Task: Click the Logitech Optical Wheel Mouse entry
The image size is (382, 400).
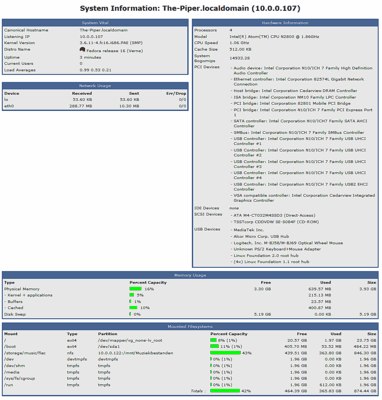Action: click(288, 243)
